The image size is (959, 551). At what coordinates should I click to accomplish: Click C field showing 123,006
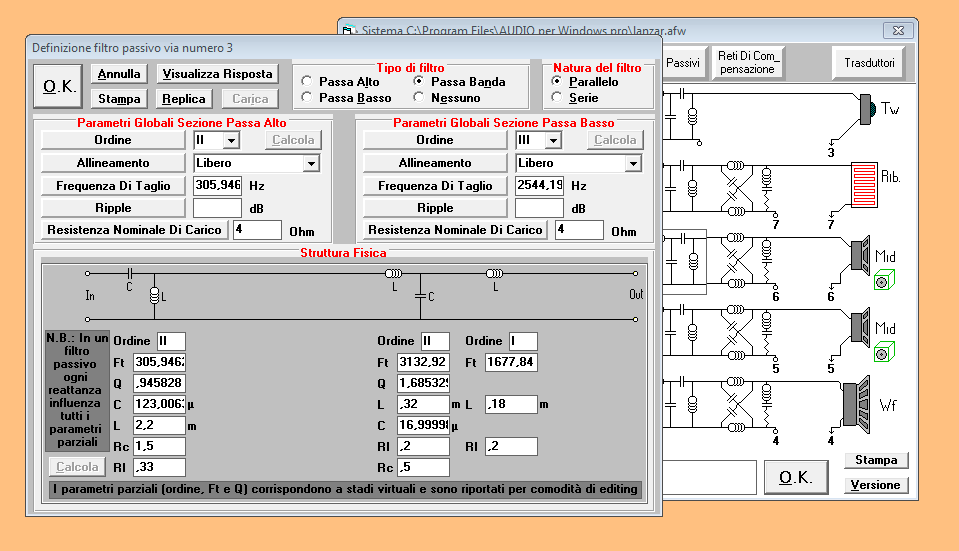pyautogui.click(x=159, y=404)
